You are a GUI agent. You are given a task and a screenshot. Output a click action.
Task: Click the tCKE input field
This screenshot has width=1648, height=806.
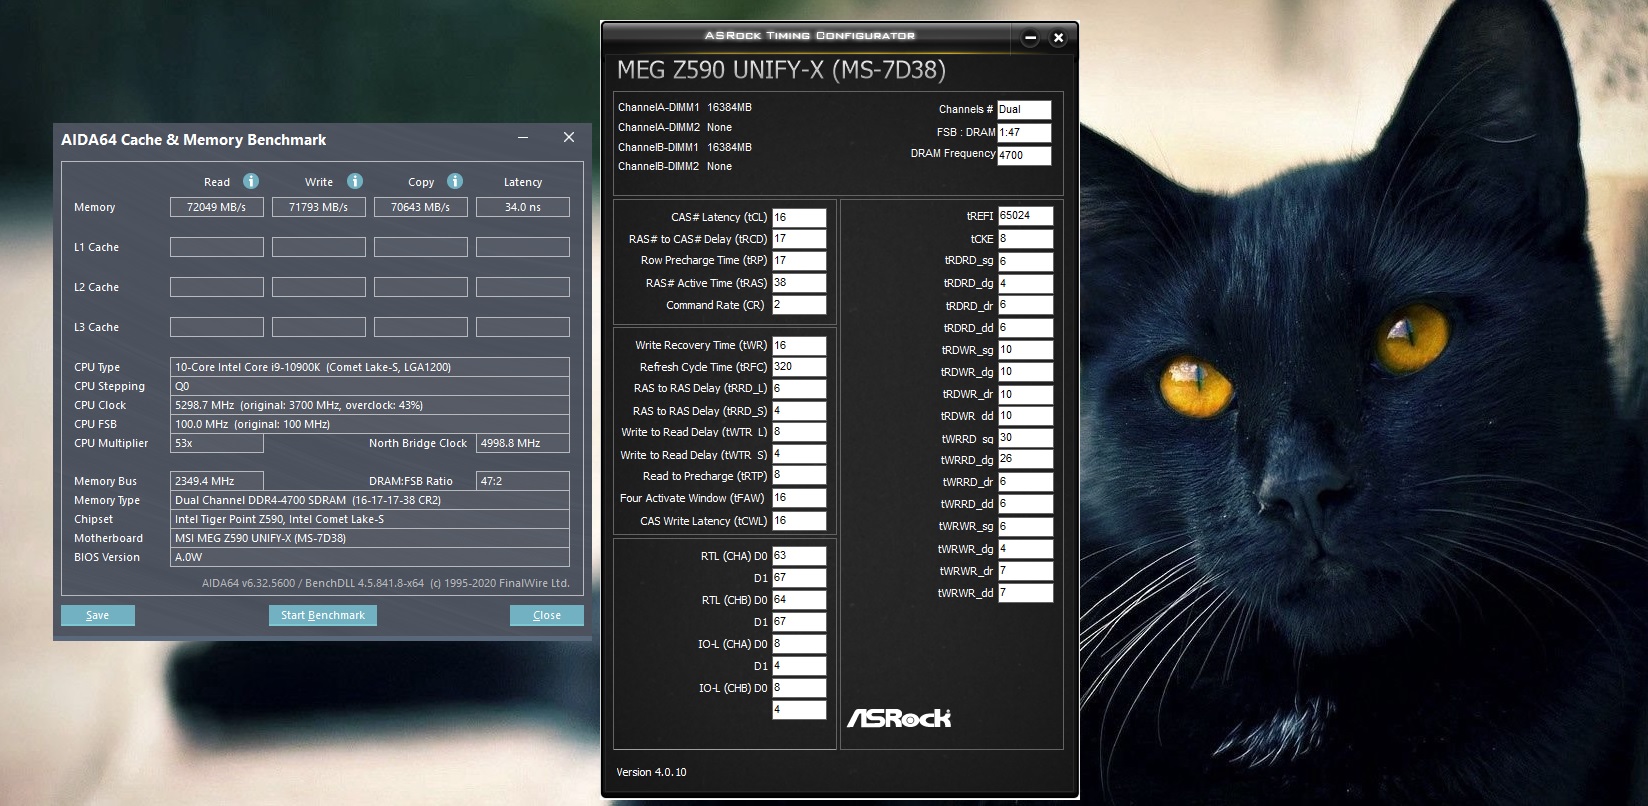1026,239
